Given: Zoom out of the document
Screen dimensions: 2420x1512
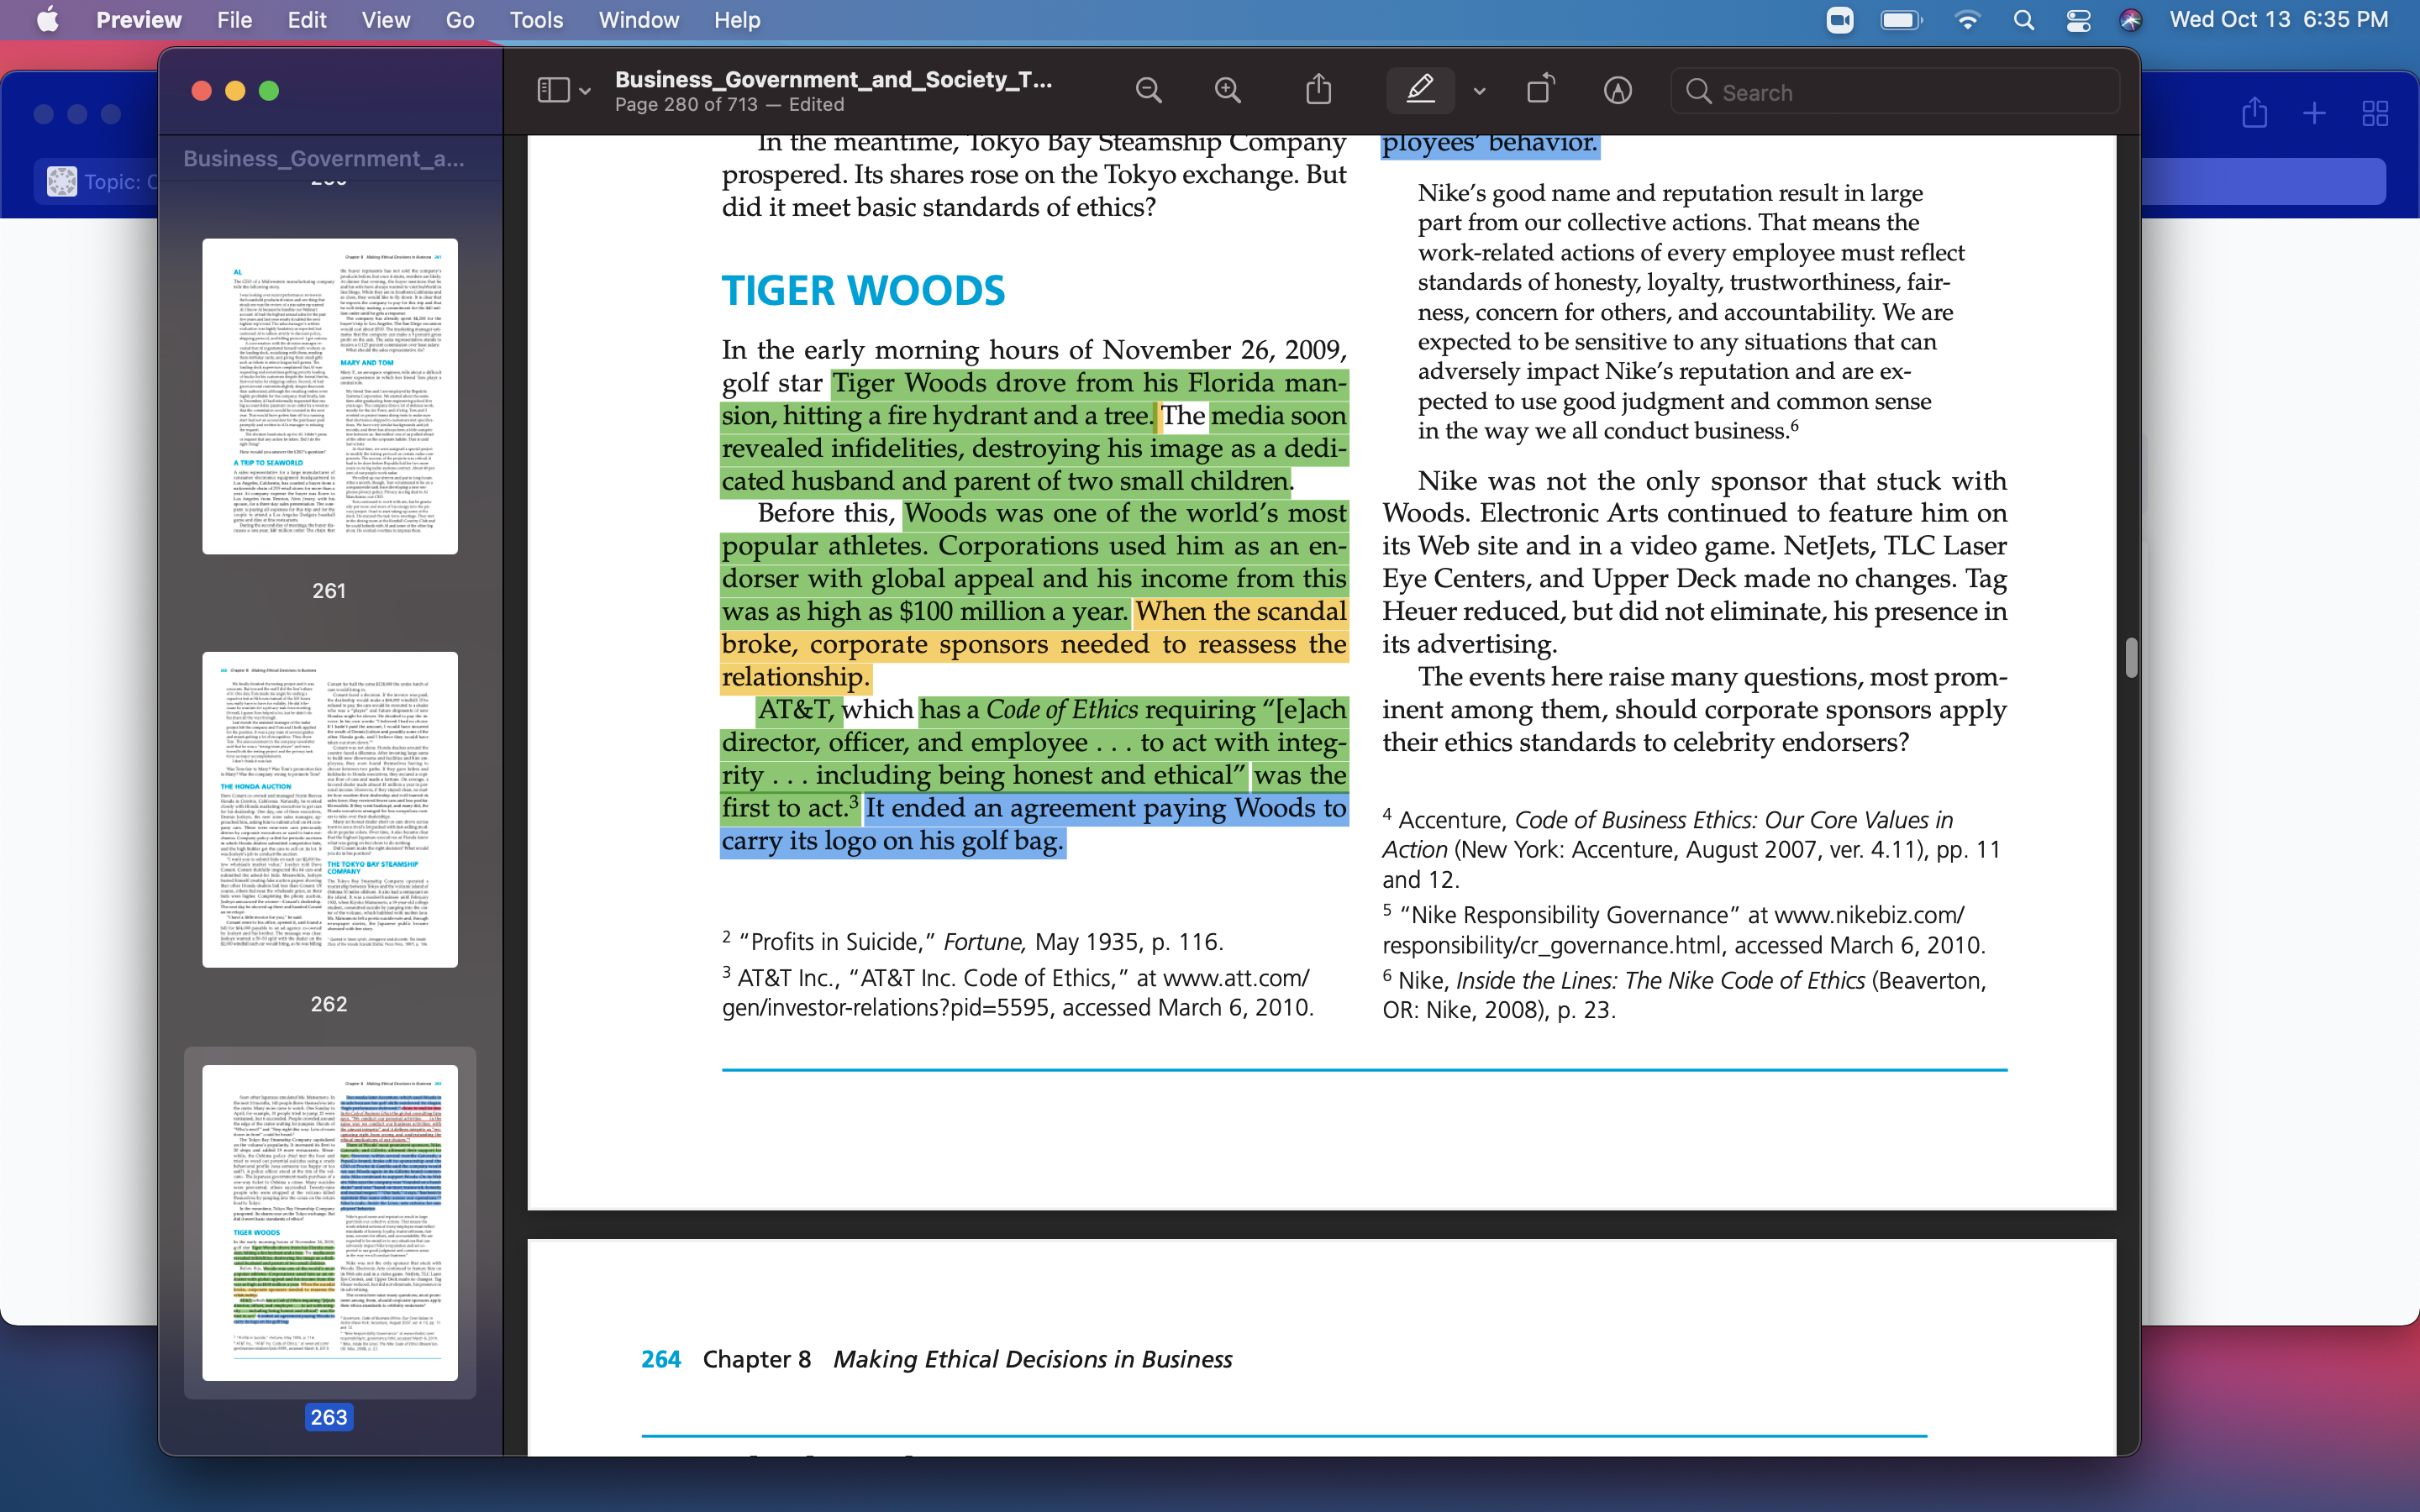Looking at the screenshot, I should (1149, 91).
